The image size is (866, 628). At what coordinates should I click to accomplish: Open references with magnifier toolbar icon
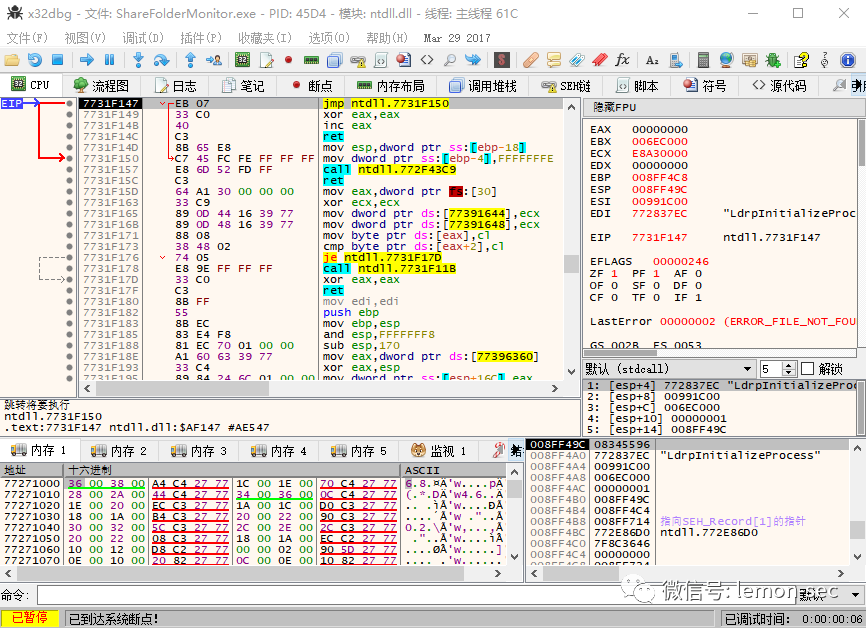pyautogui.click(x=450, y=60)
